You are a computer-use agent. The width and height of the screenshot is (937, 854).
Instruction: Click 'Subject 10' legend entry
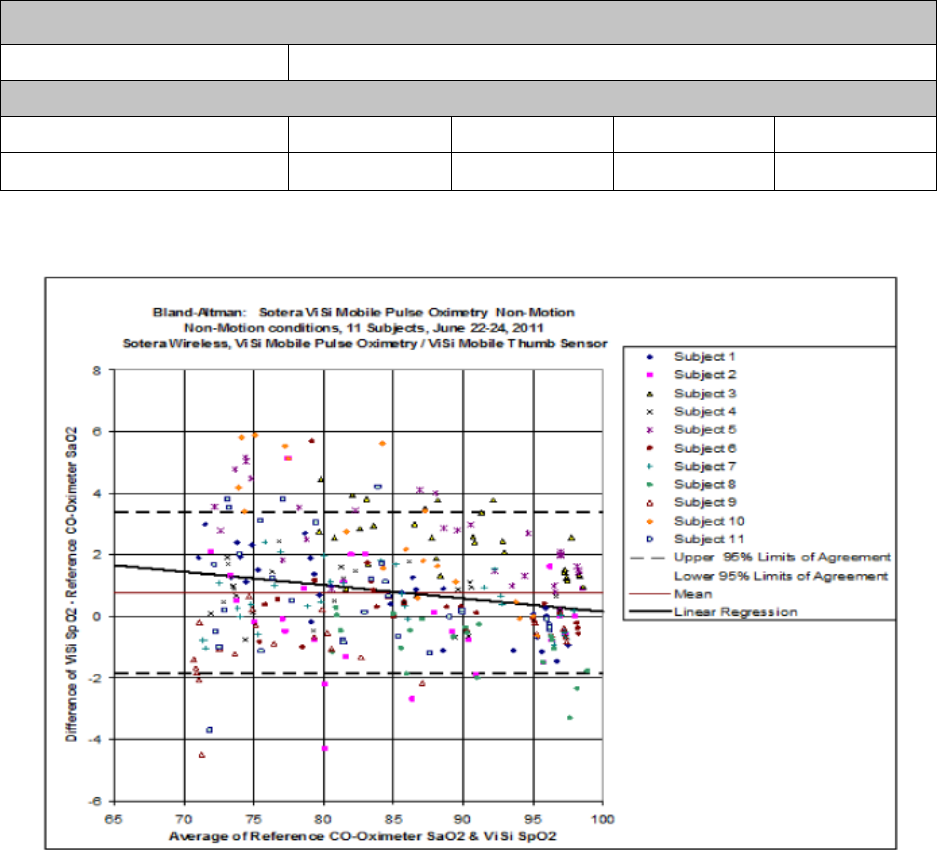[x=709, y=521]
